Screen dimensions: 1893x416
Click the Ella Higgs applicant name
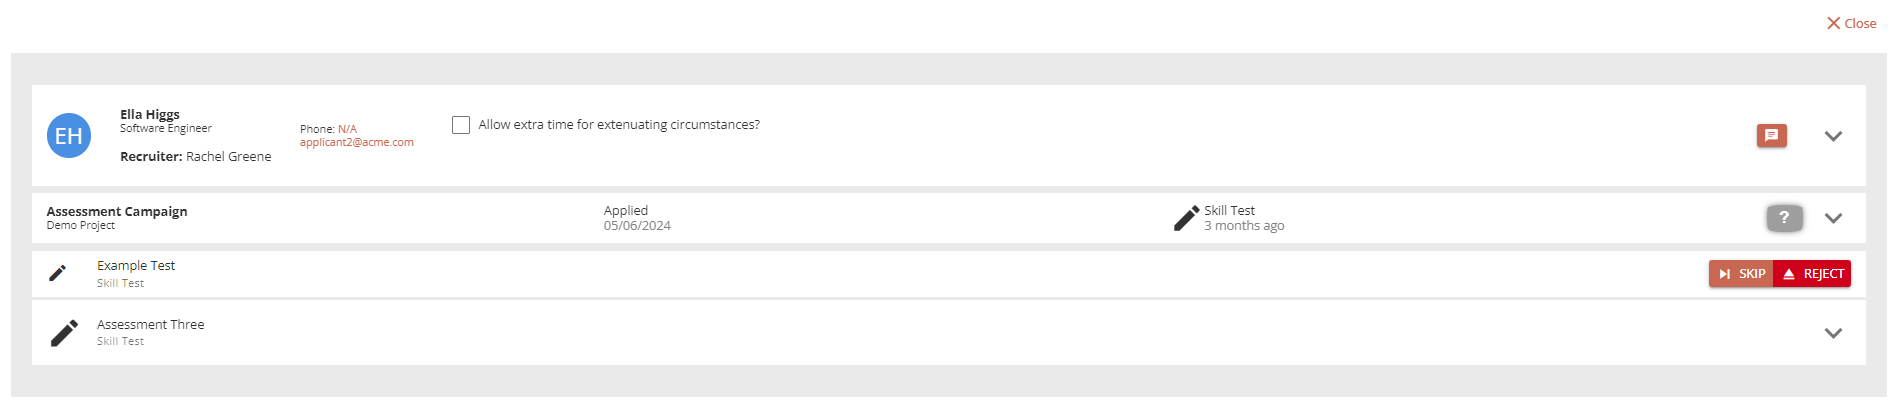[150, 115]
